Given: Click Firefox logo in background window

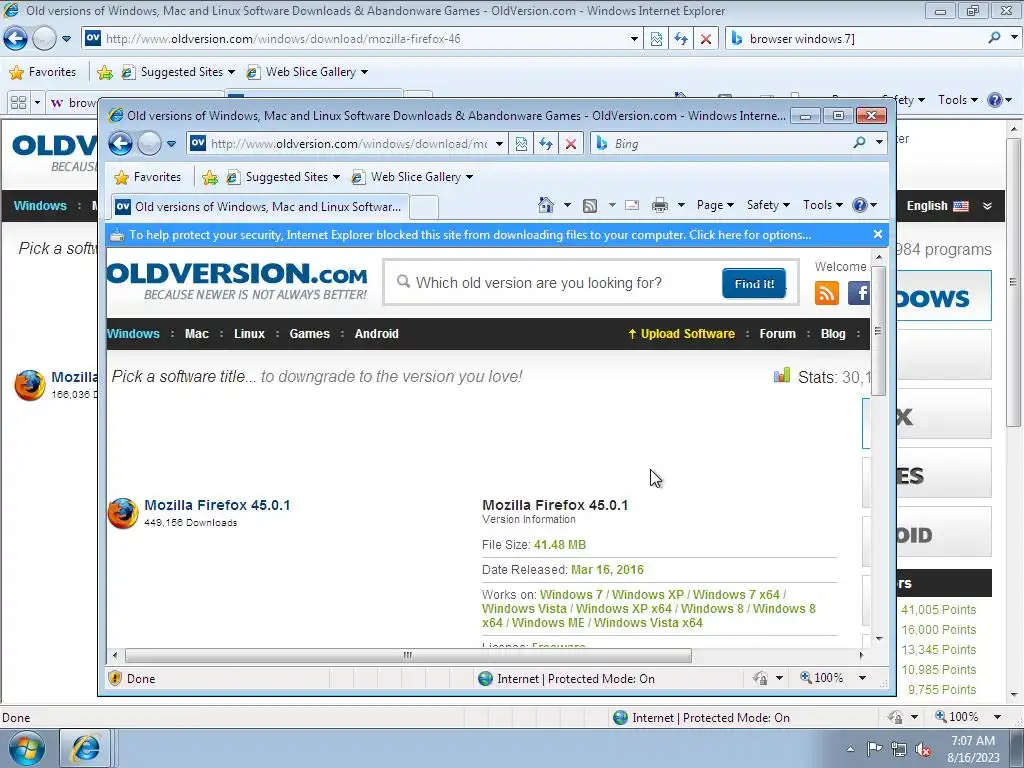Looking at the screenshot, I should click(x=30, y=385).
